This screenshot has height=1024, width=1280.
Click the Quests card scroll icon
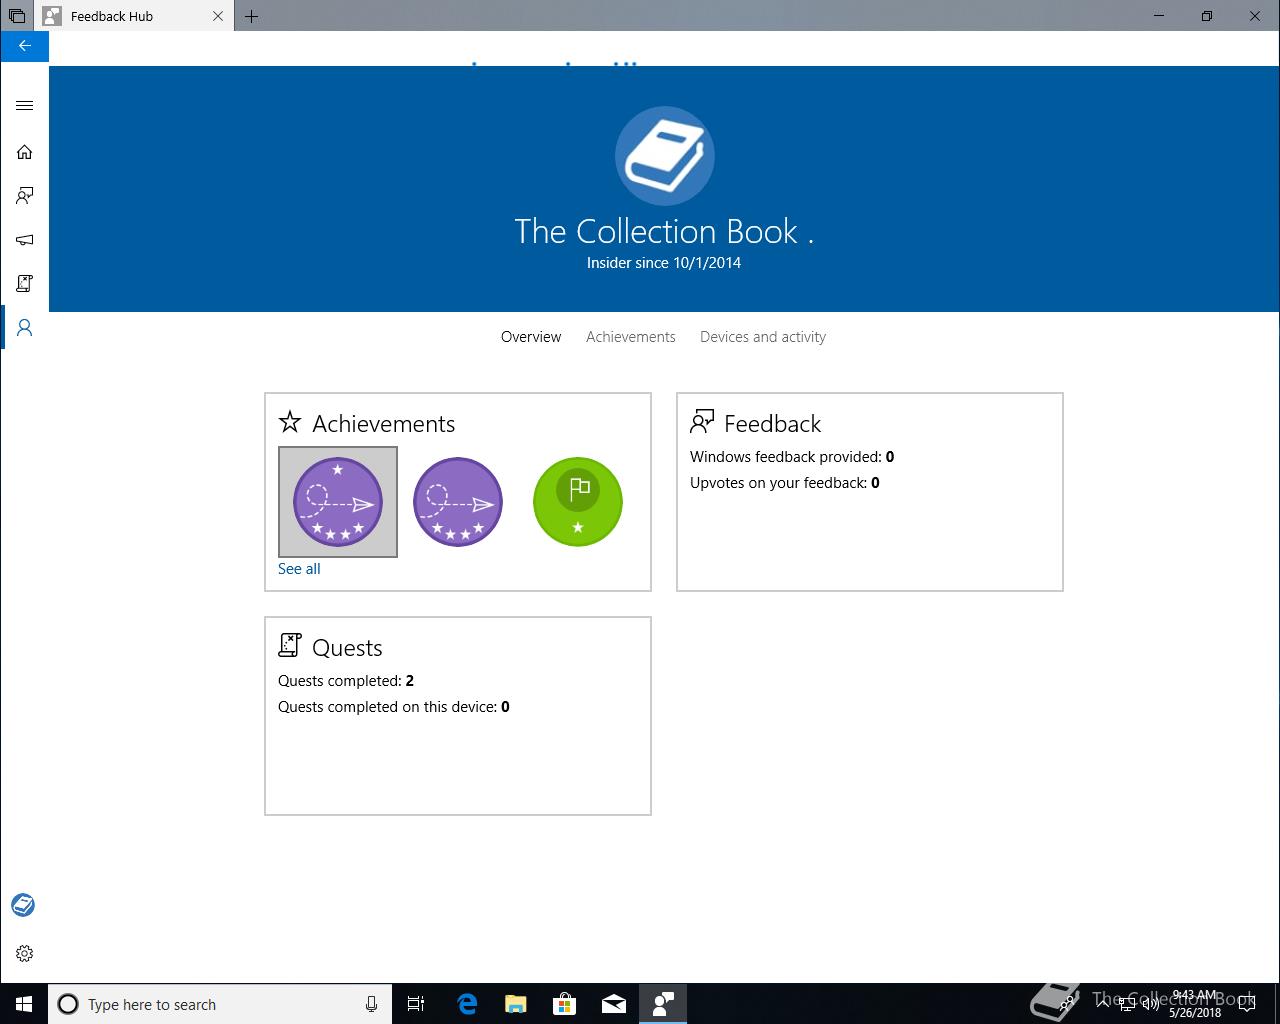[290, 646]
